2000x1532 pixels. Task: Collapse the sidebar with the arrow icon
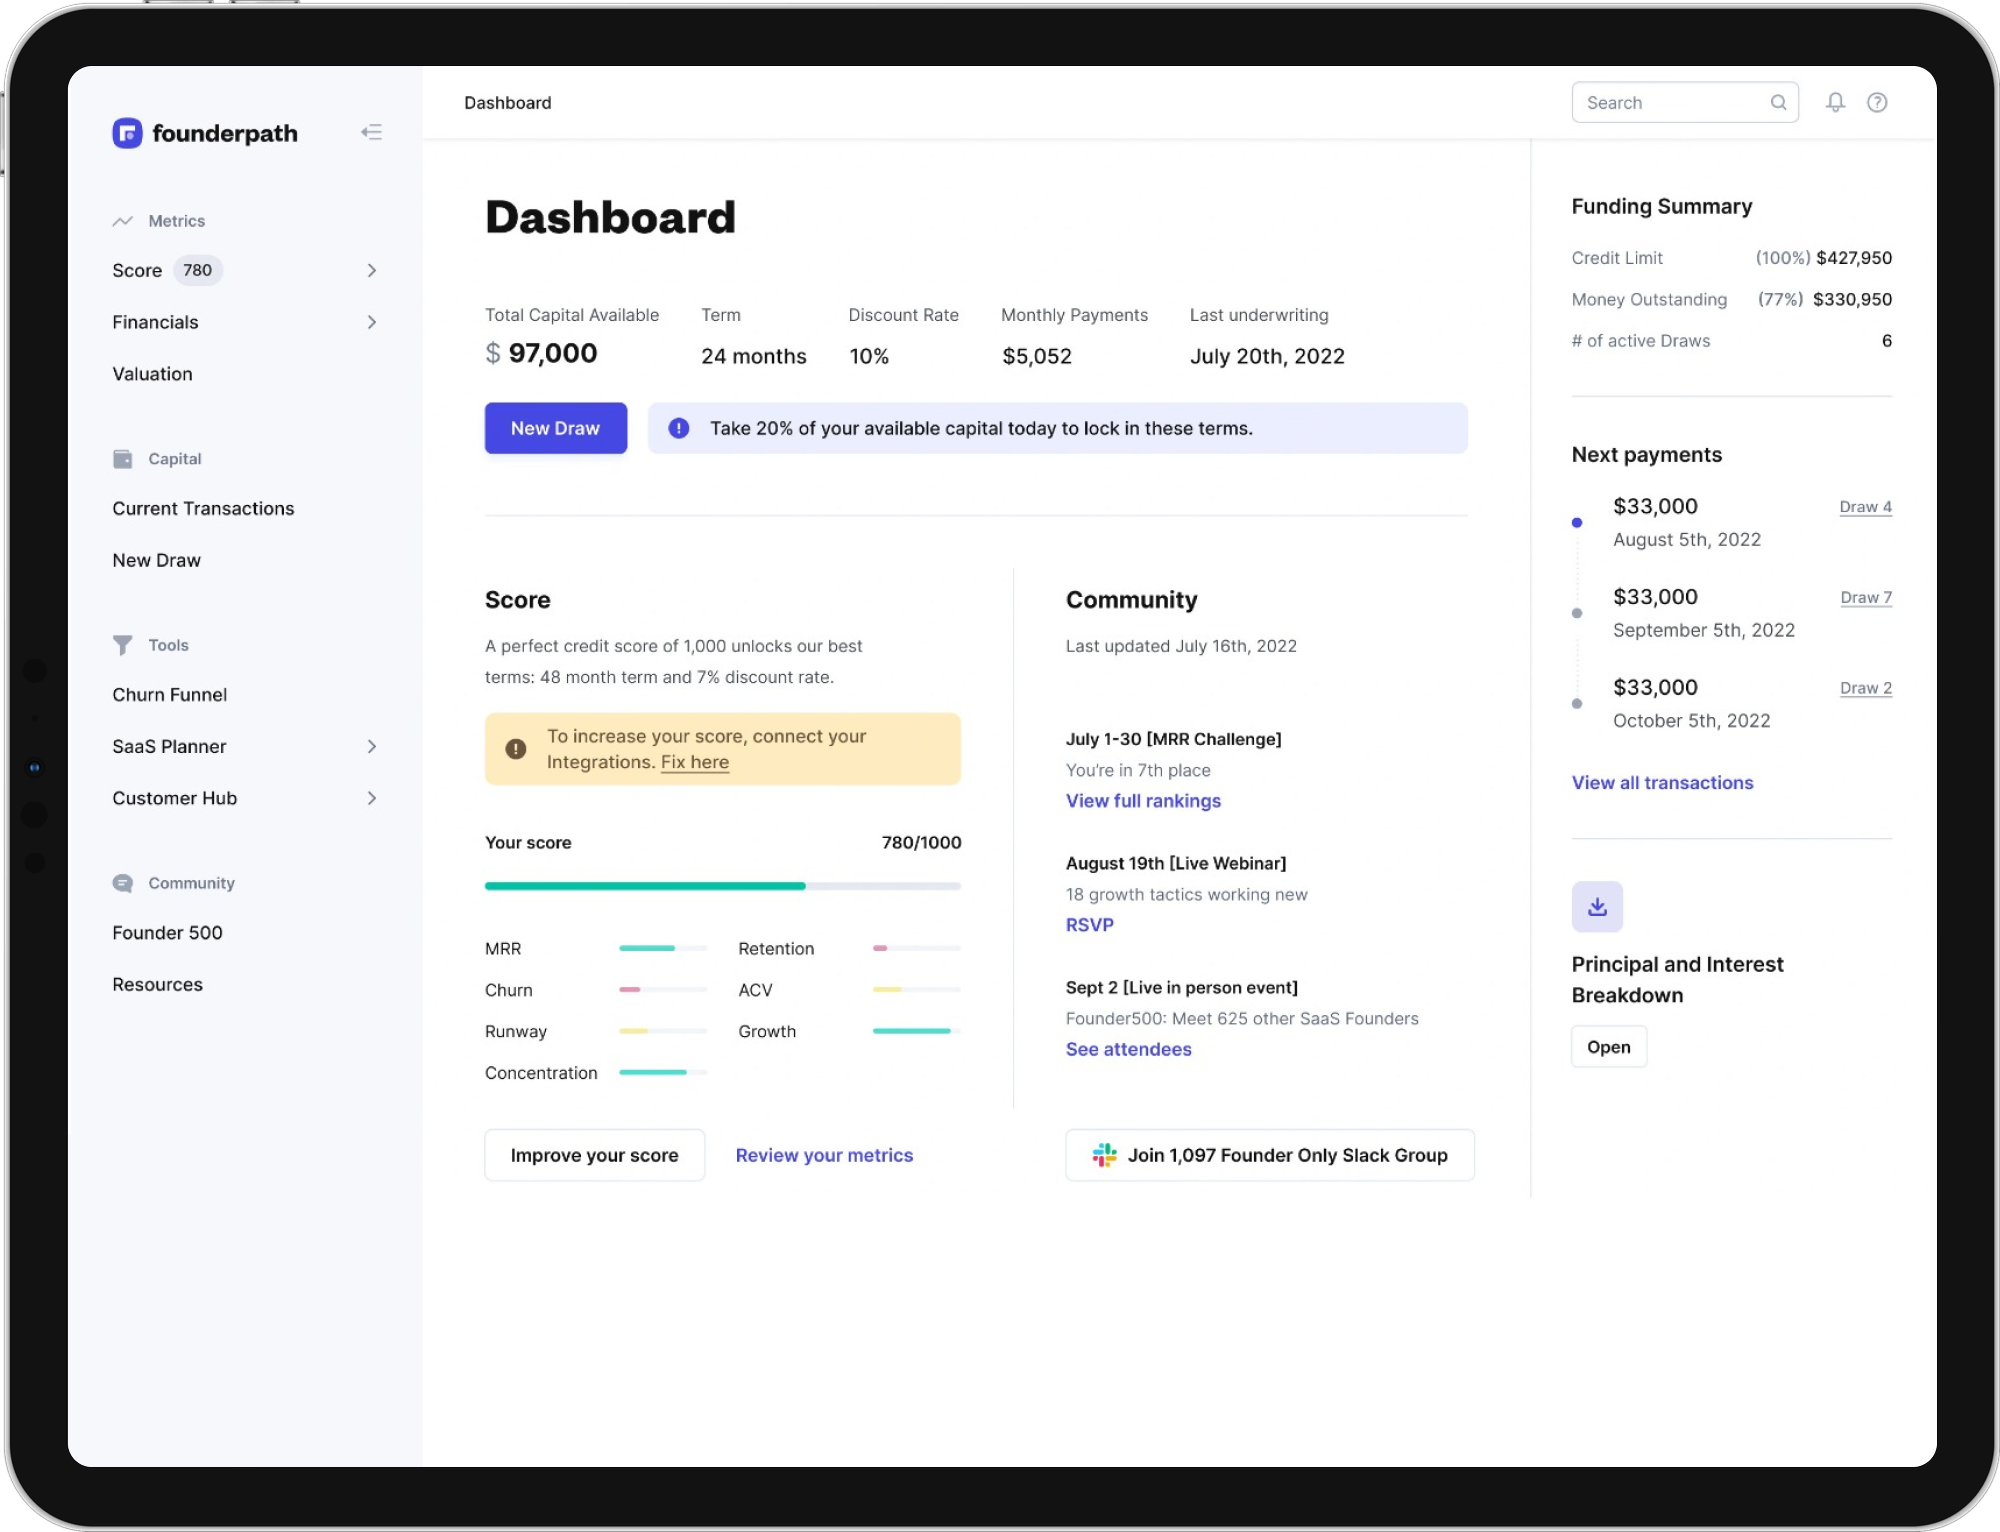(371, 132)
